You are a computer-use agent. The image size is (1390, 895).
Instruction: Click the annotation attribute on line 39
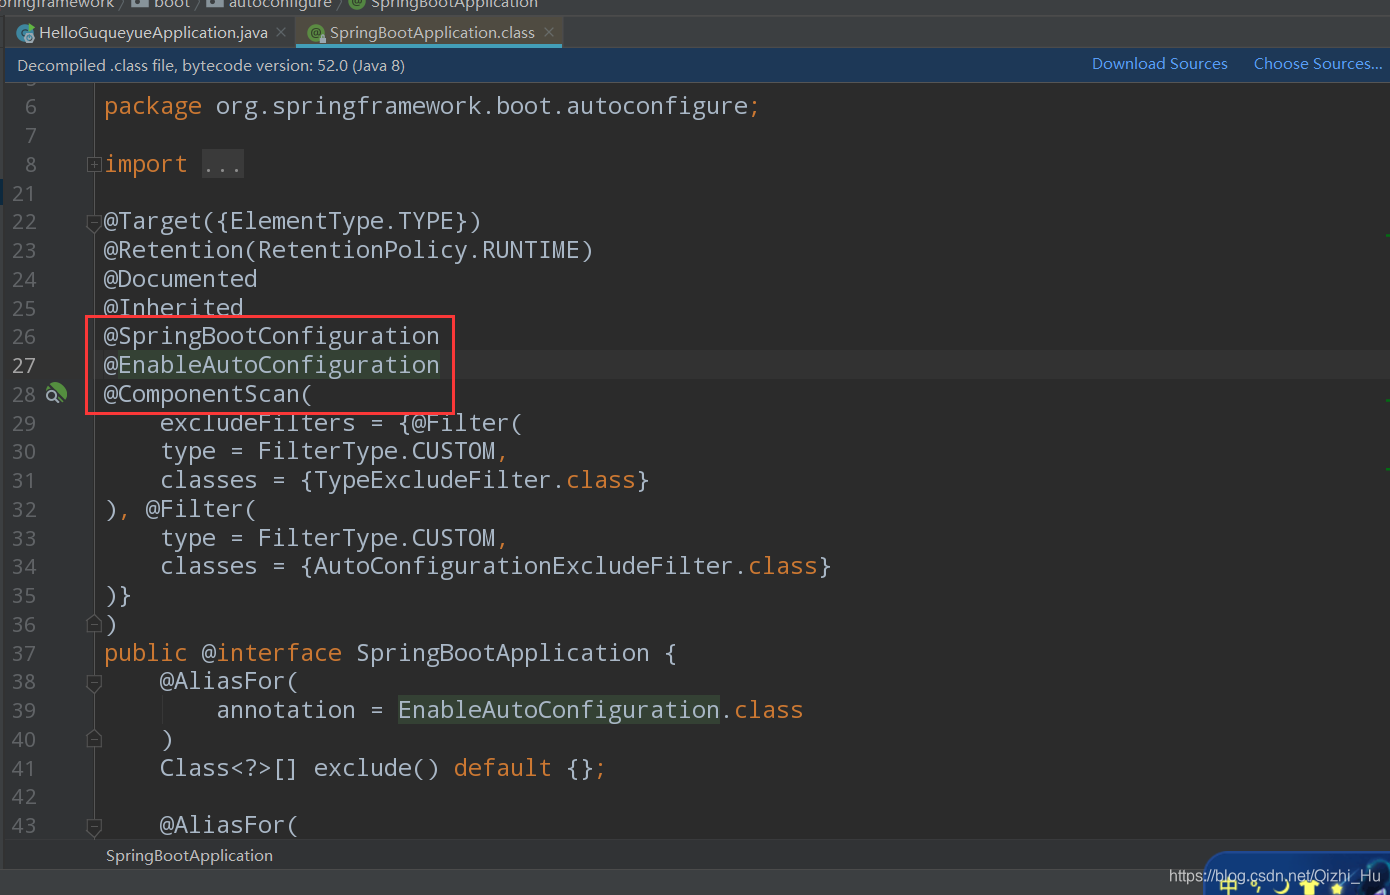[x=286, y=711]
